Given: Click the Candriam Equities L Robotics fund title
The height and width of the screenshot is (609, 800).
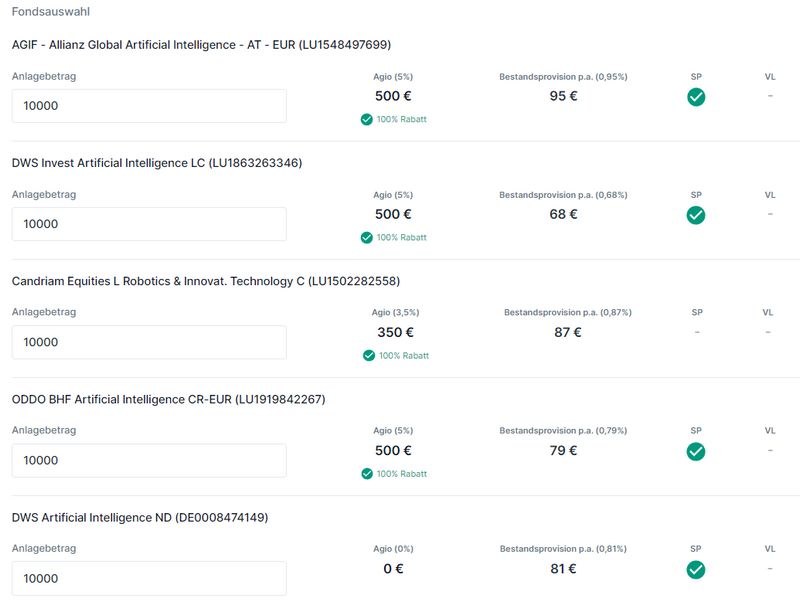Looking at the screenshot, I should tap(206, 281).
